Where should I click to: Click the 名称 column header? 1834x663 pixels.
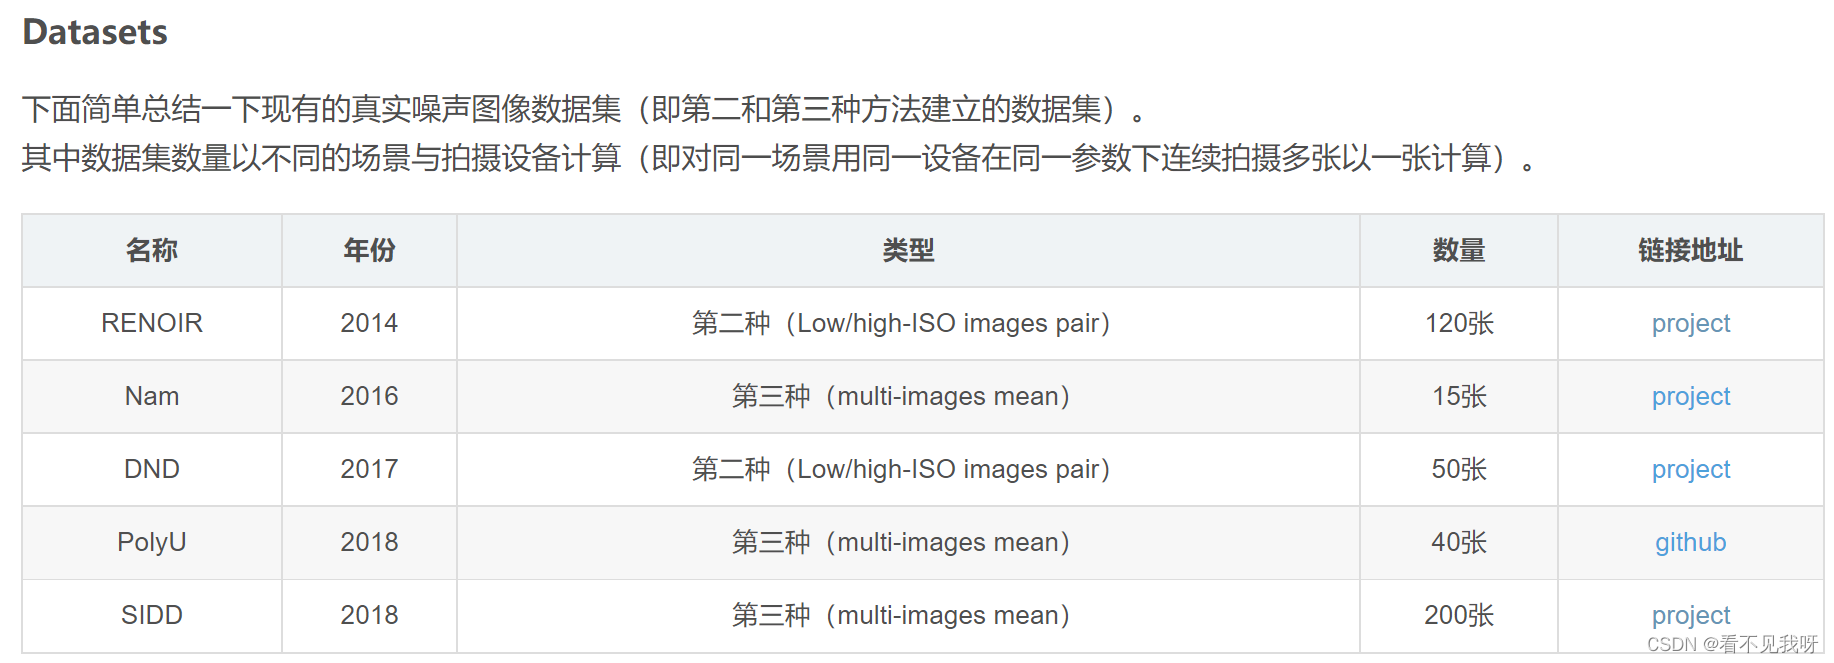tap(152, 250)
